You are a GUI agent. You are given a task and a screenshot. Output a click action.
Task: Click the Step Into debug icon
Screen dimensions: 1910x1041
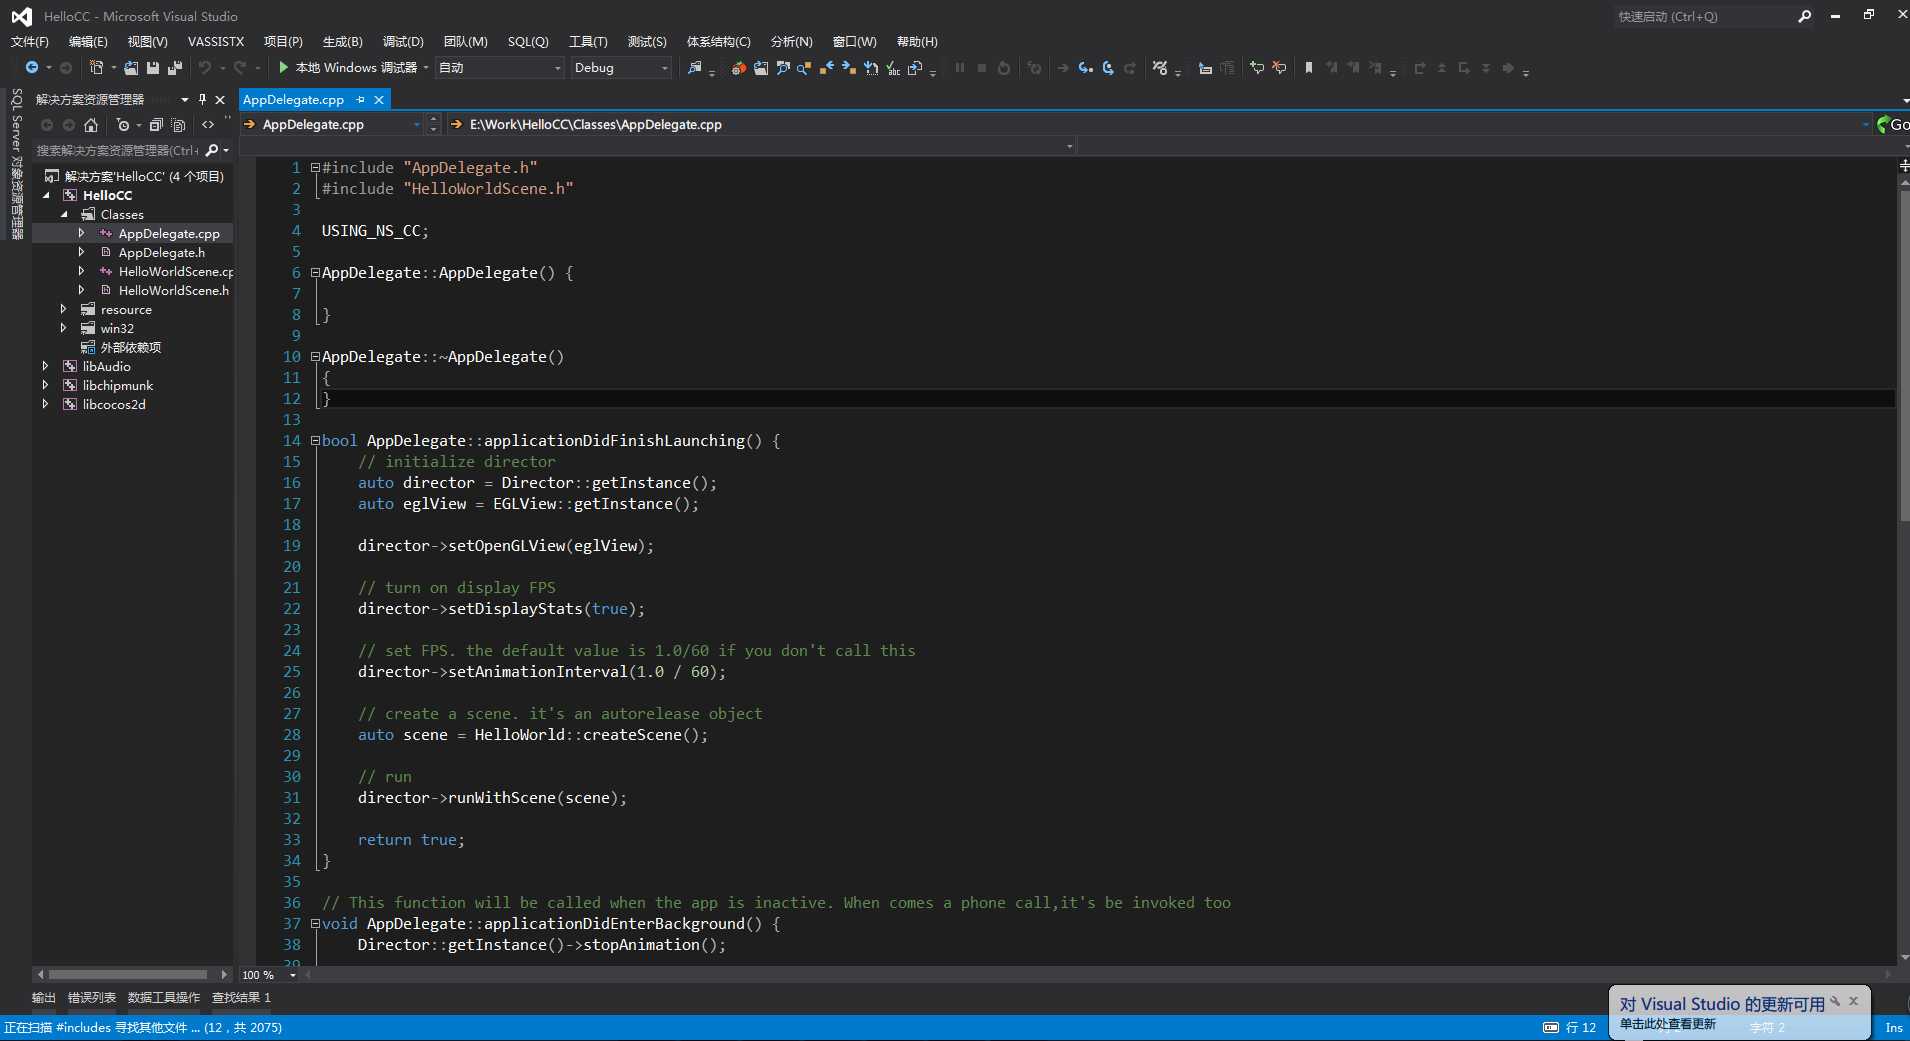[1085, 68]
